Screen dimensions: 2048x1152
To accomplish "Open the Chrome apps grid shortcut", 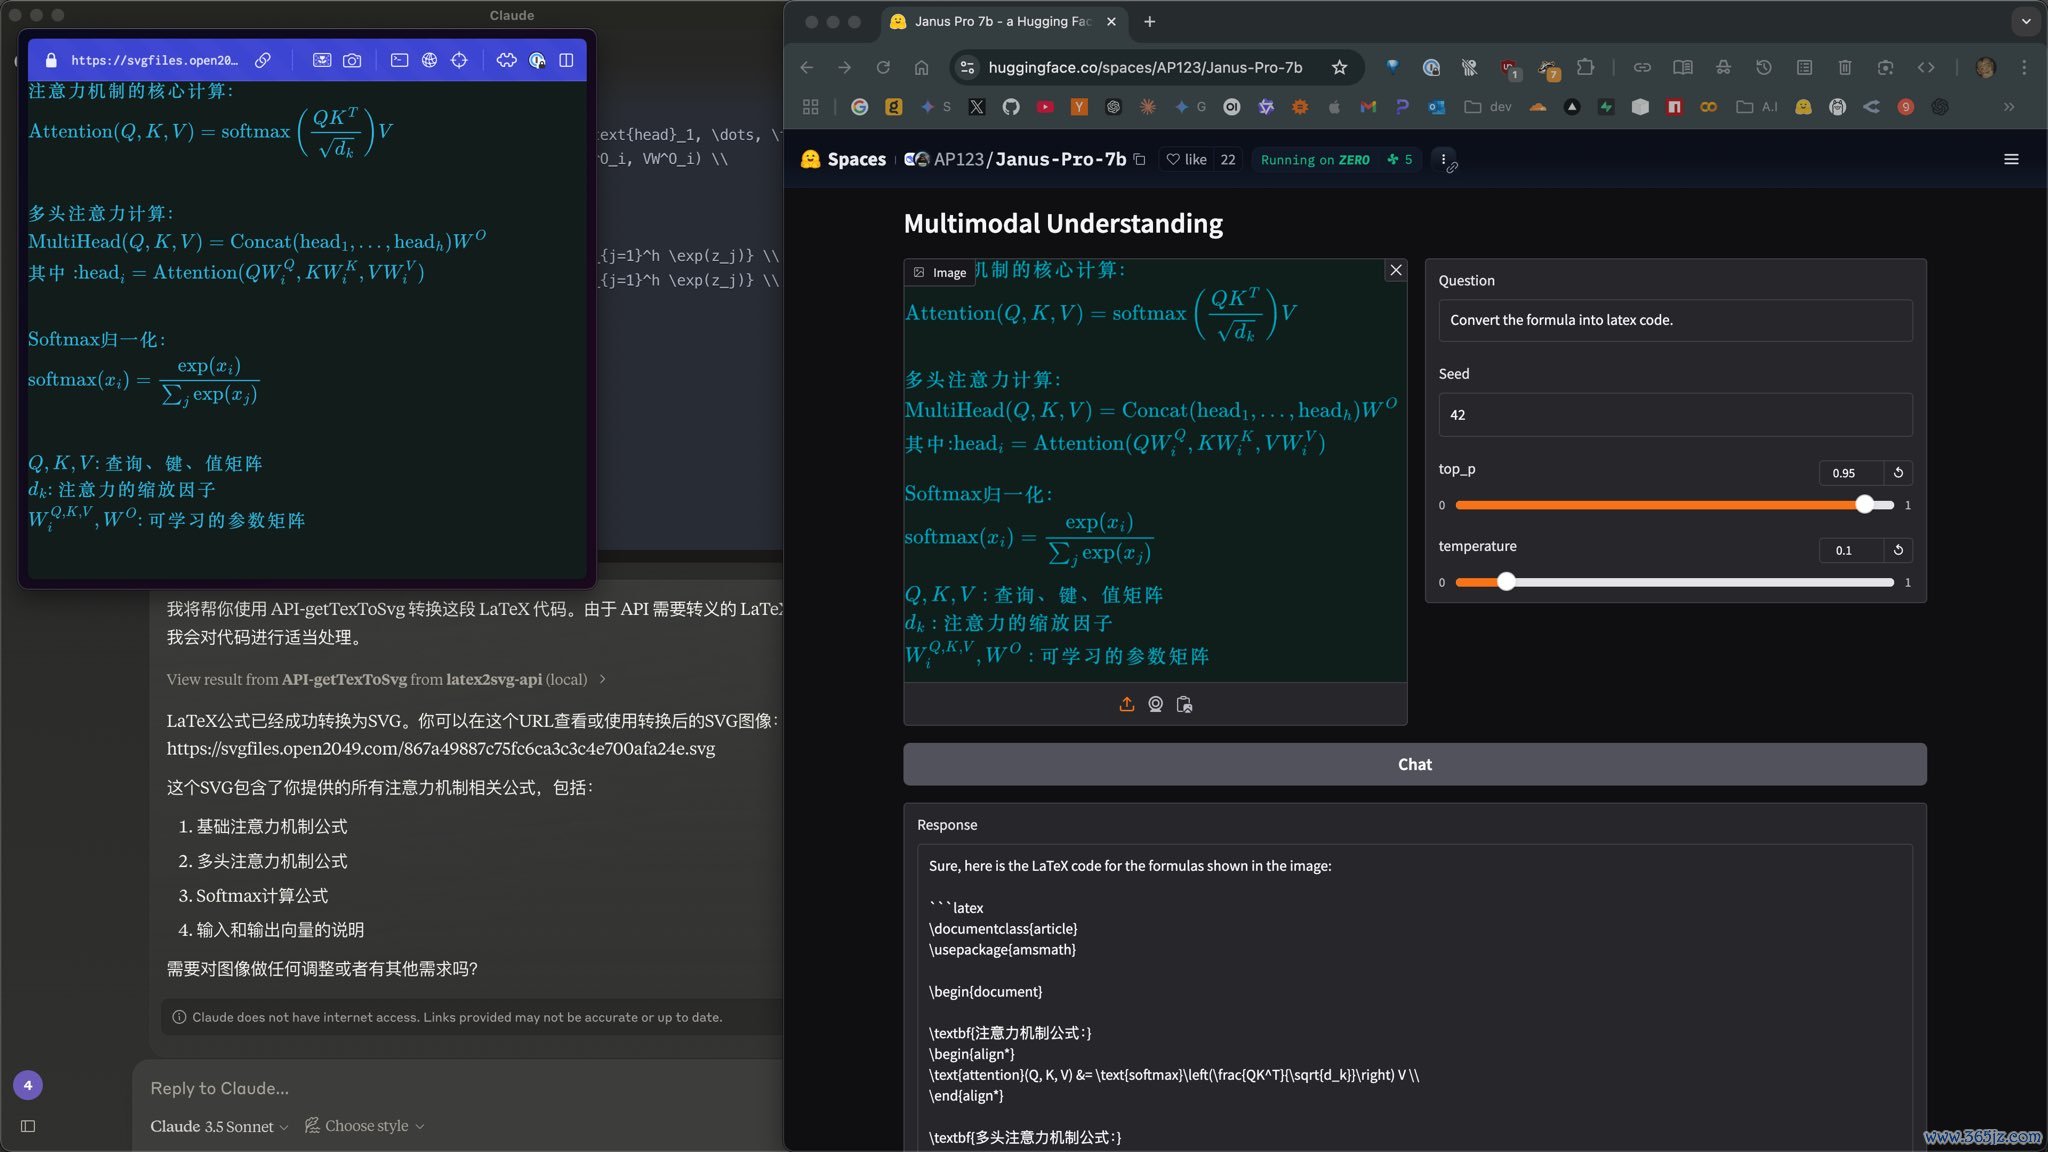I will [811, 107].
